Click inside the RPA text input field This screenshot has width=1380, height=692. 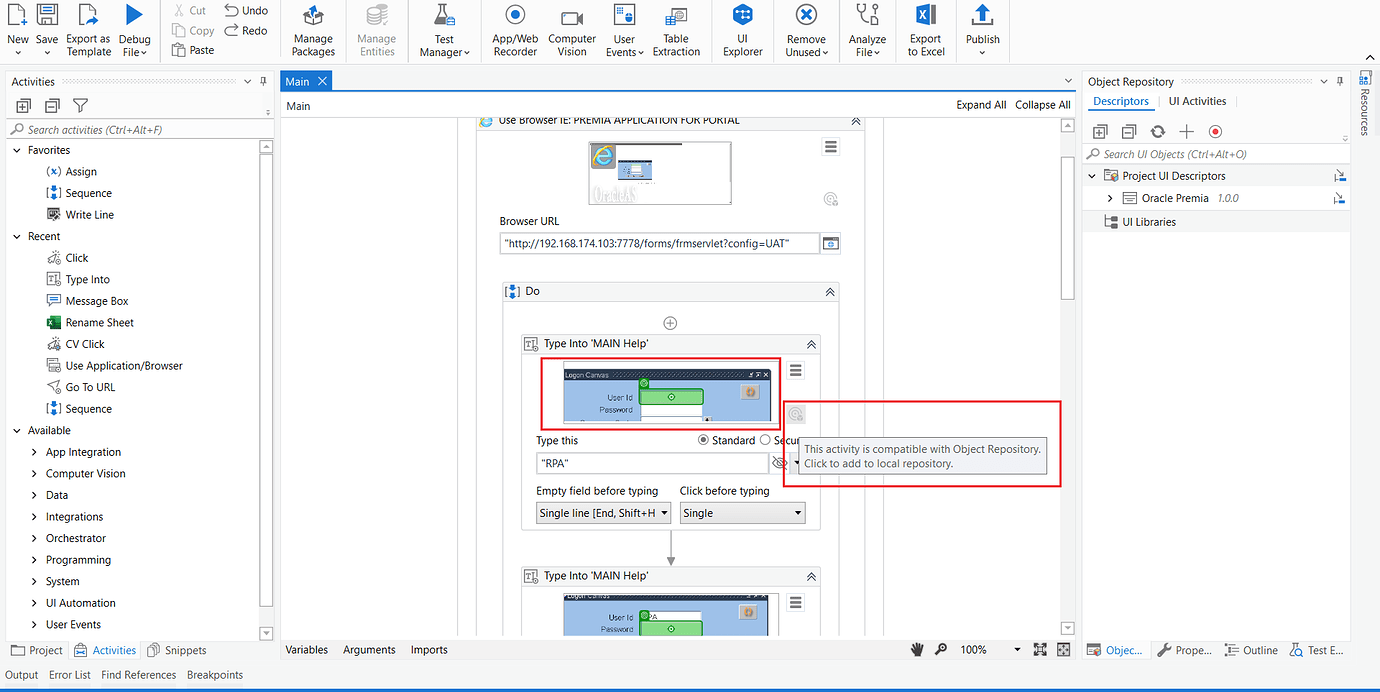pyautogui.click(x=652, y=462)
